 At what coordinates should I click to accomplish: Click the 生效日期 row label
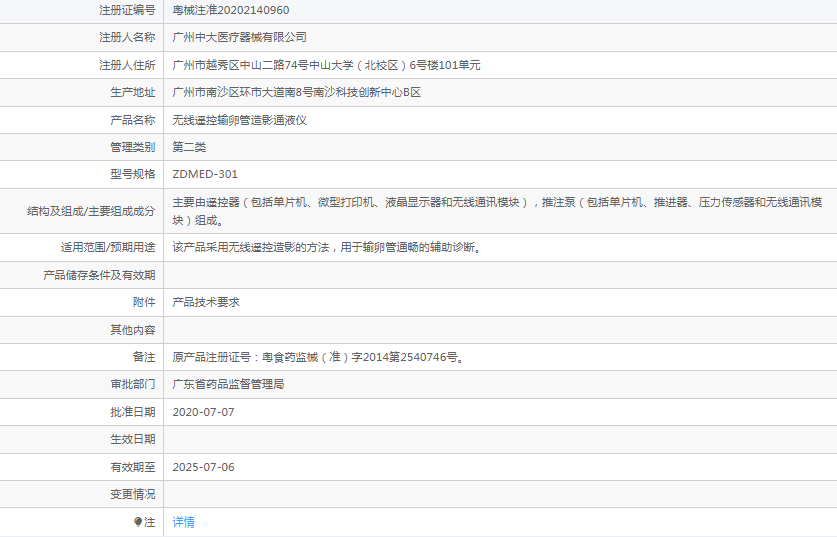(133, 439)
